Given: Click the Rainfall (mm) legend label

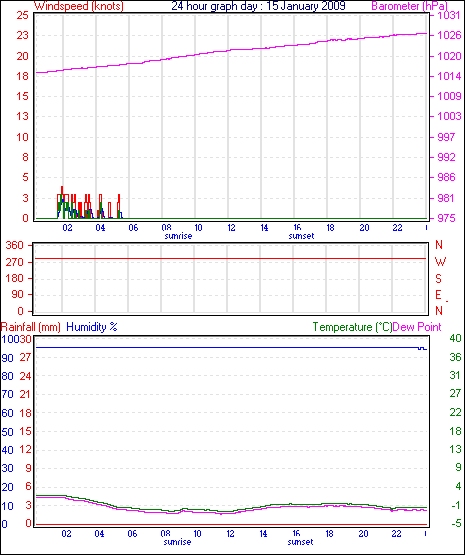Looking at the screenshot, I should 31,327.
